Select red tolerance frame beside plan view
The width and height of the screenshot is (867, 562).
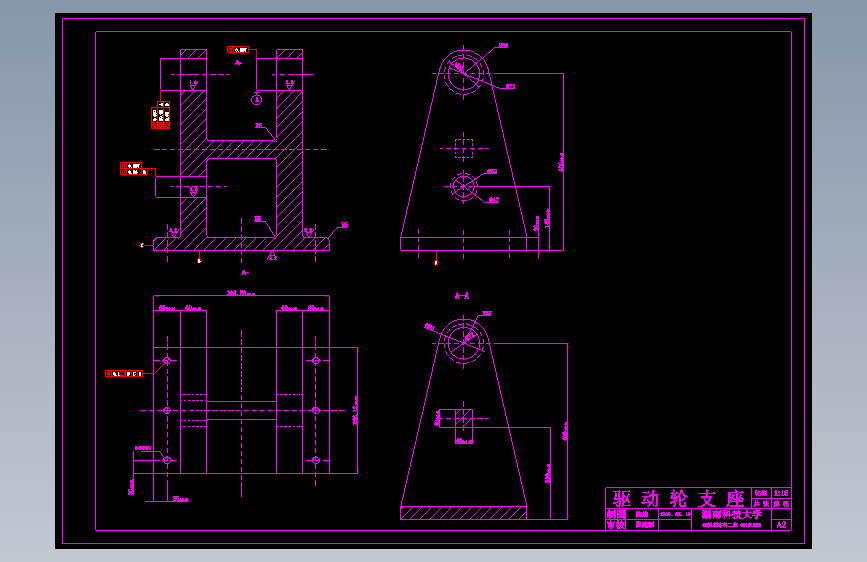pyautogui.click(x=124, y=374)
